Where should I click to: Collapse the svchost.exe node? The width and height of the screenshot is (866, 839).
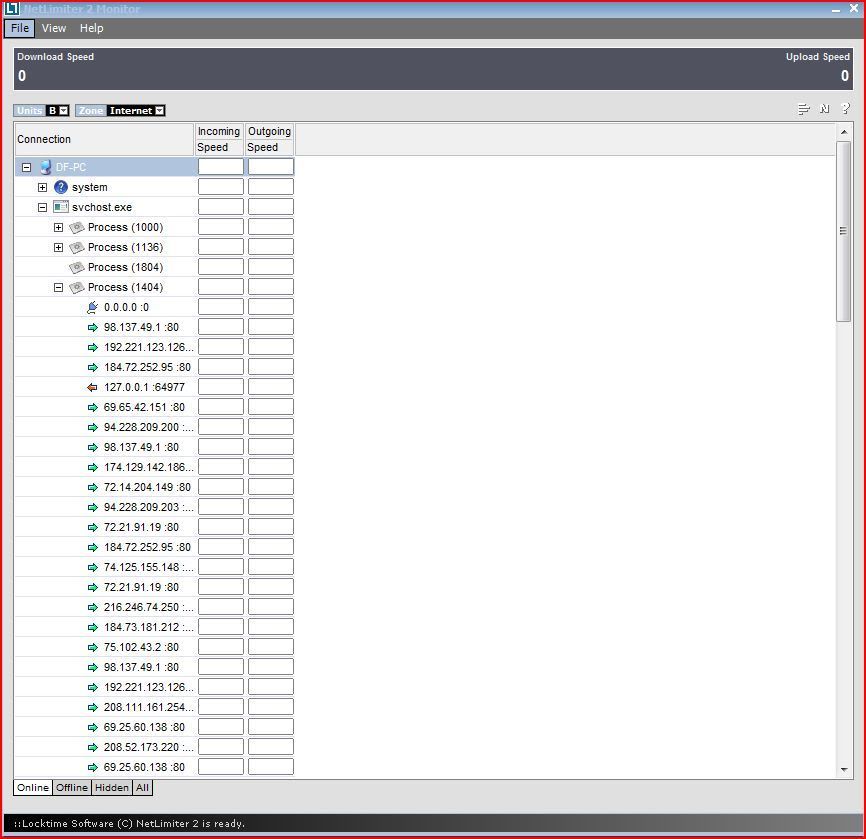[42, 207]
